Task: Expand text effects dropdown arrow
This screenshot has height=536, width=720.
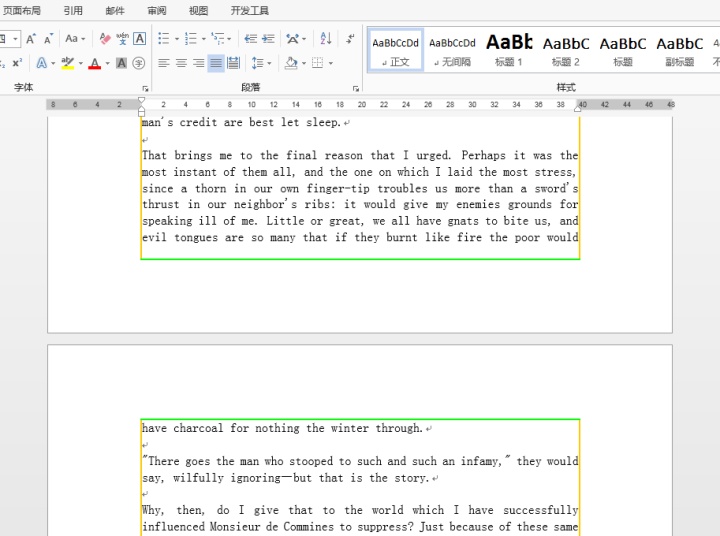Action: point(53,63)
